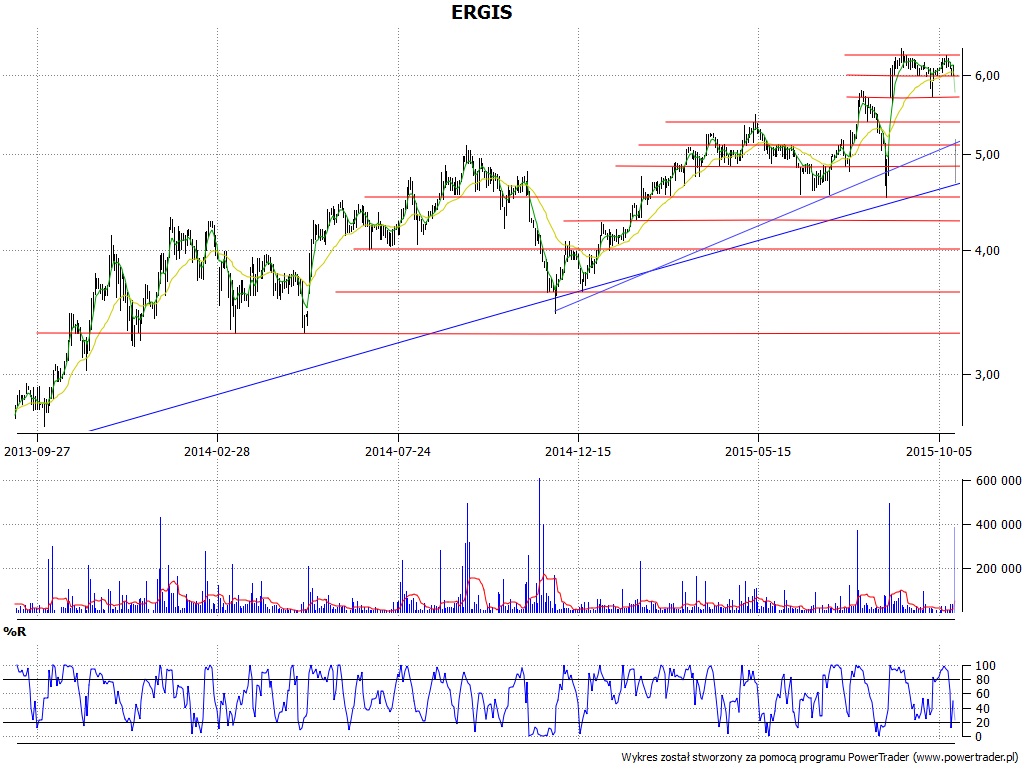Click the 5,00 price axis label
Image resolution: width=1024 pixels, height=768 pixels.
click(987, 155)
